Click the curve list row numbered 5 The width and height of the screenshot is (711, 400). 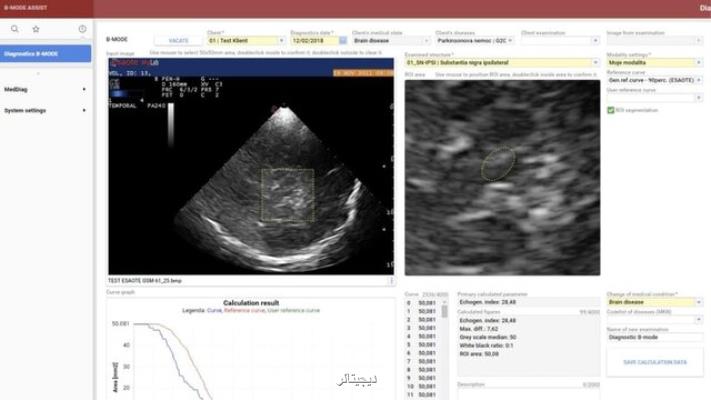pyautogui.click(x=422, y=345)
